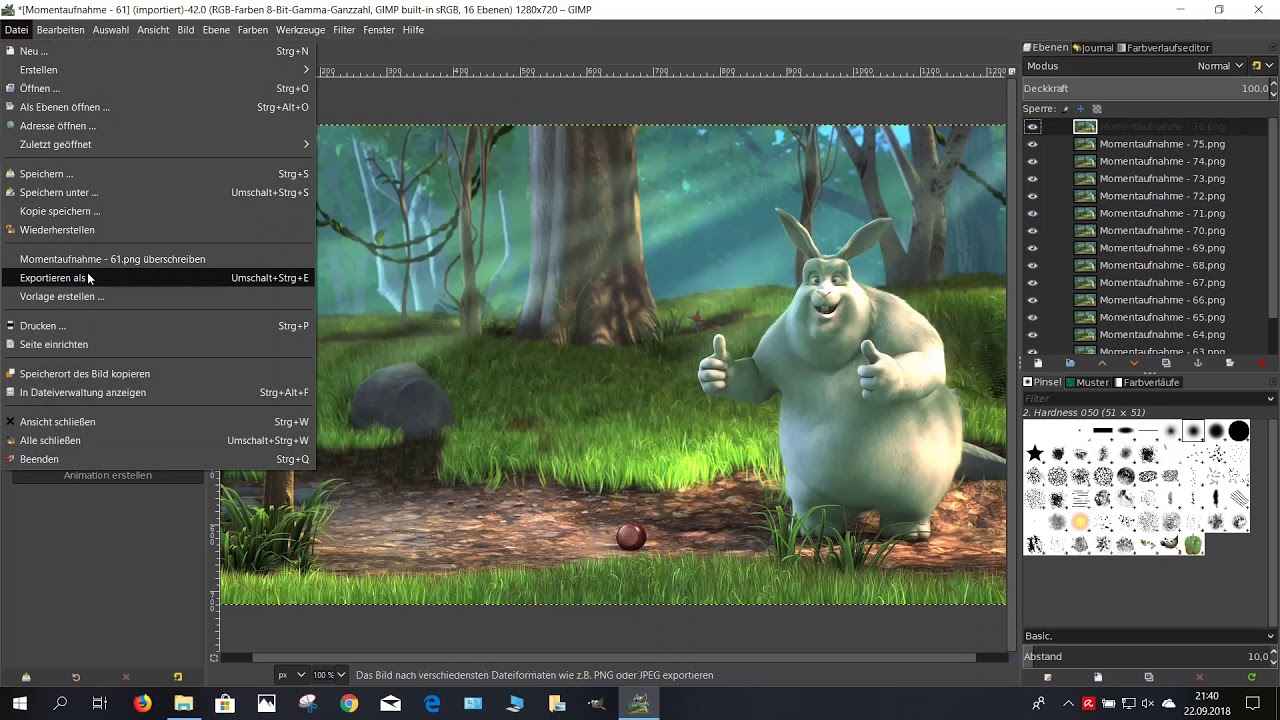Hide the Momentaufnahme - 72.png layer
Viewport: 1280px width, 720px height.
(x=1033, y=196)
